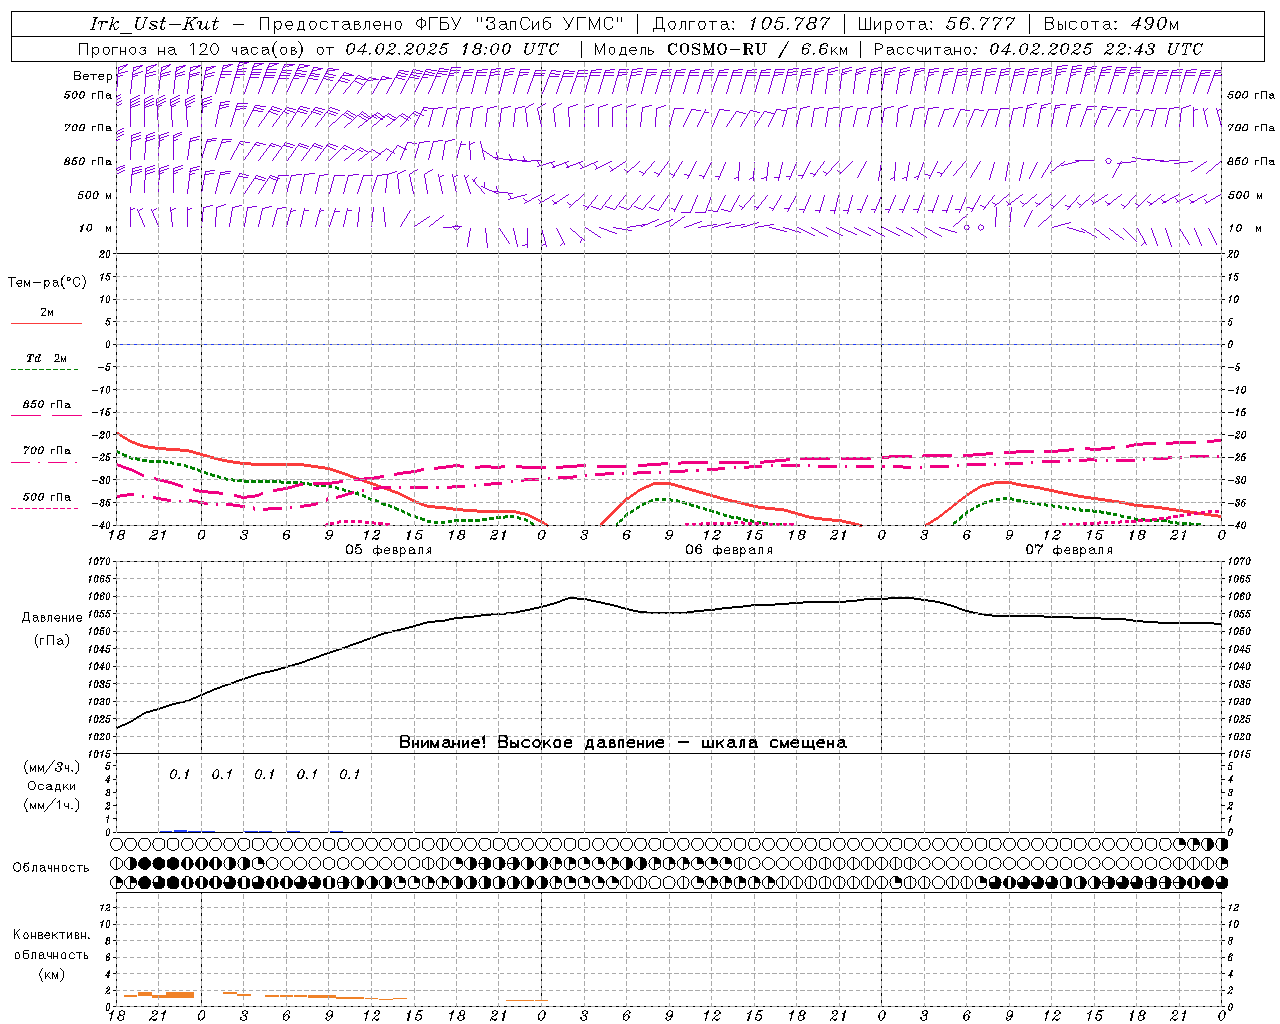The height and width of the screenshot is (1024, 1280).
Task: Select the Облачность cloud cover label
Action: point(51,867)
